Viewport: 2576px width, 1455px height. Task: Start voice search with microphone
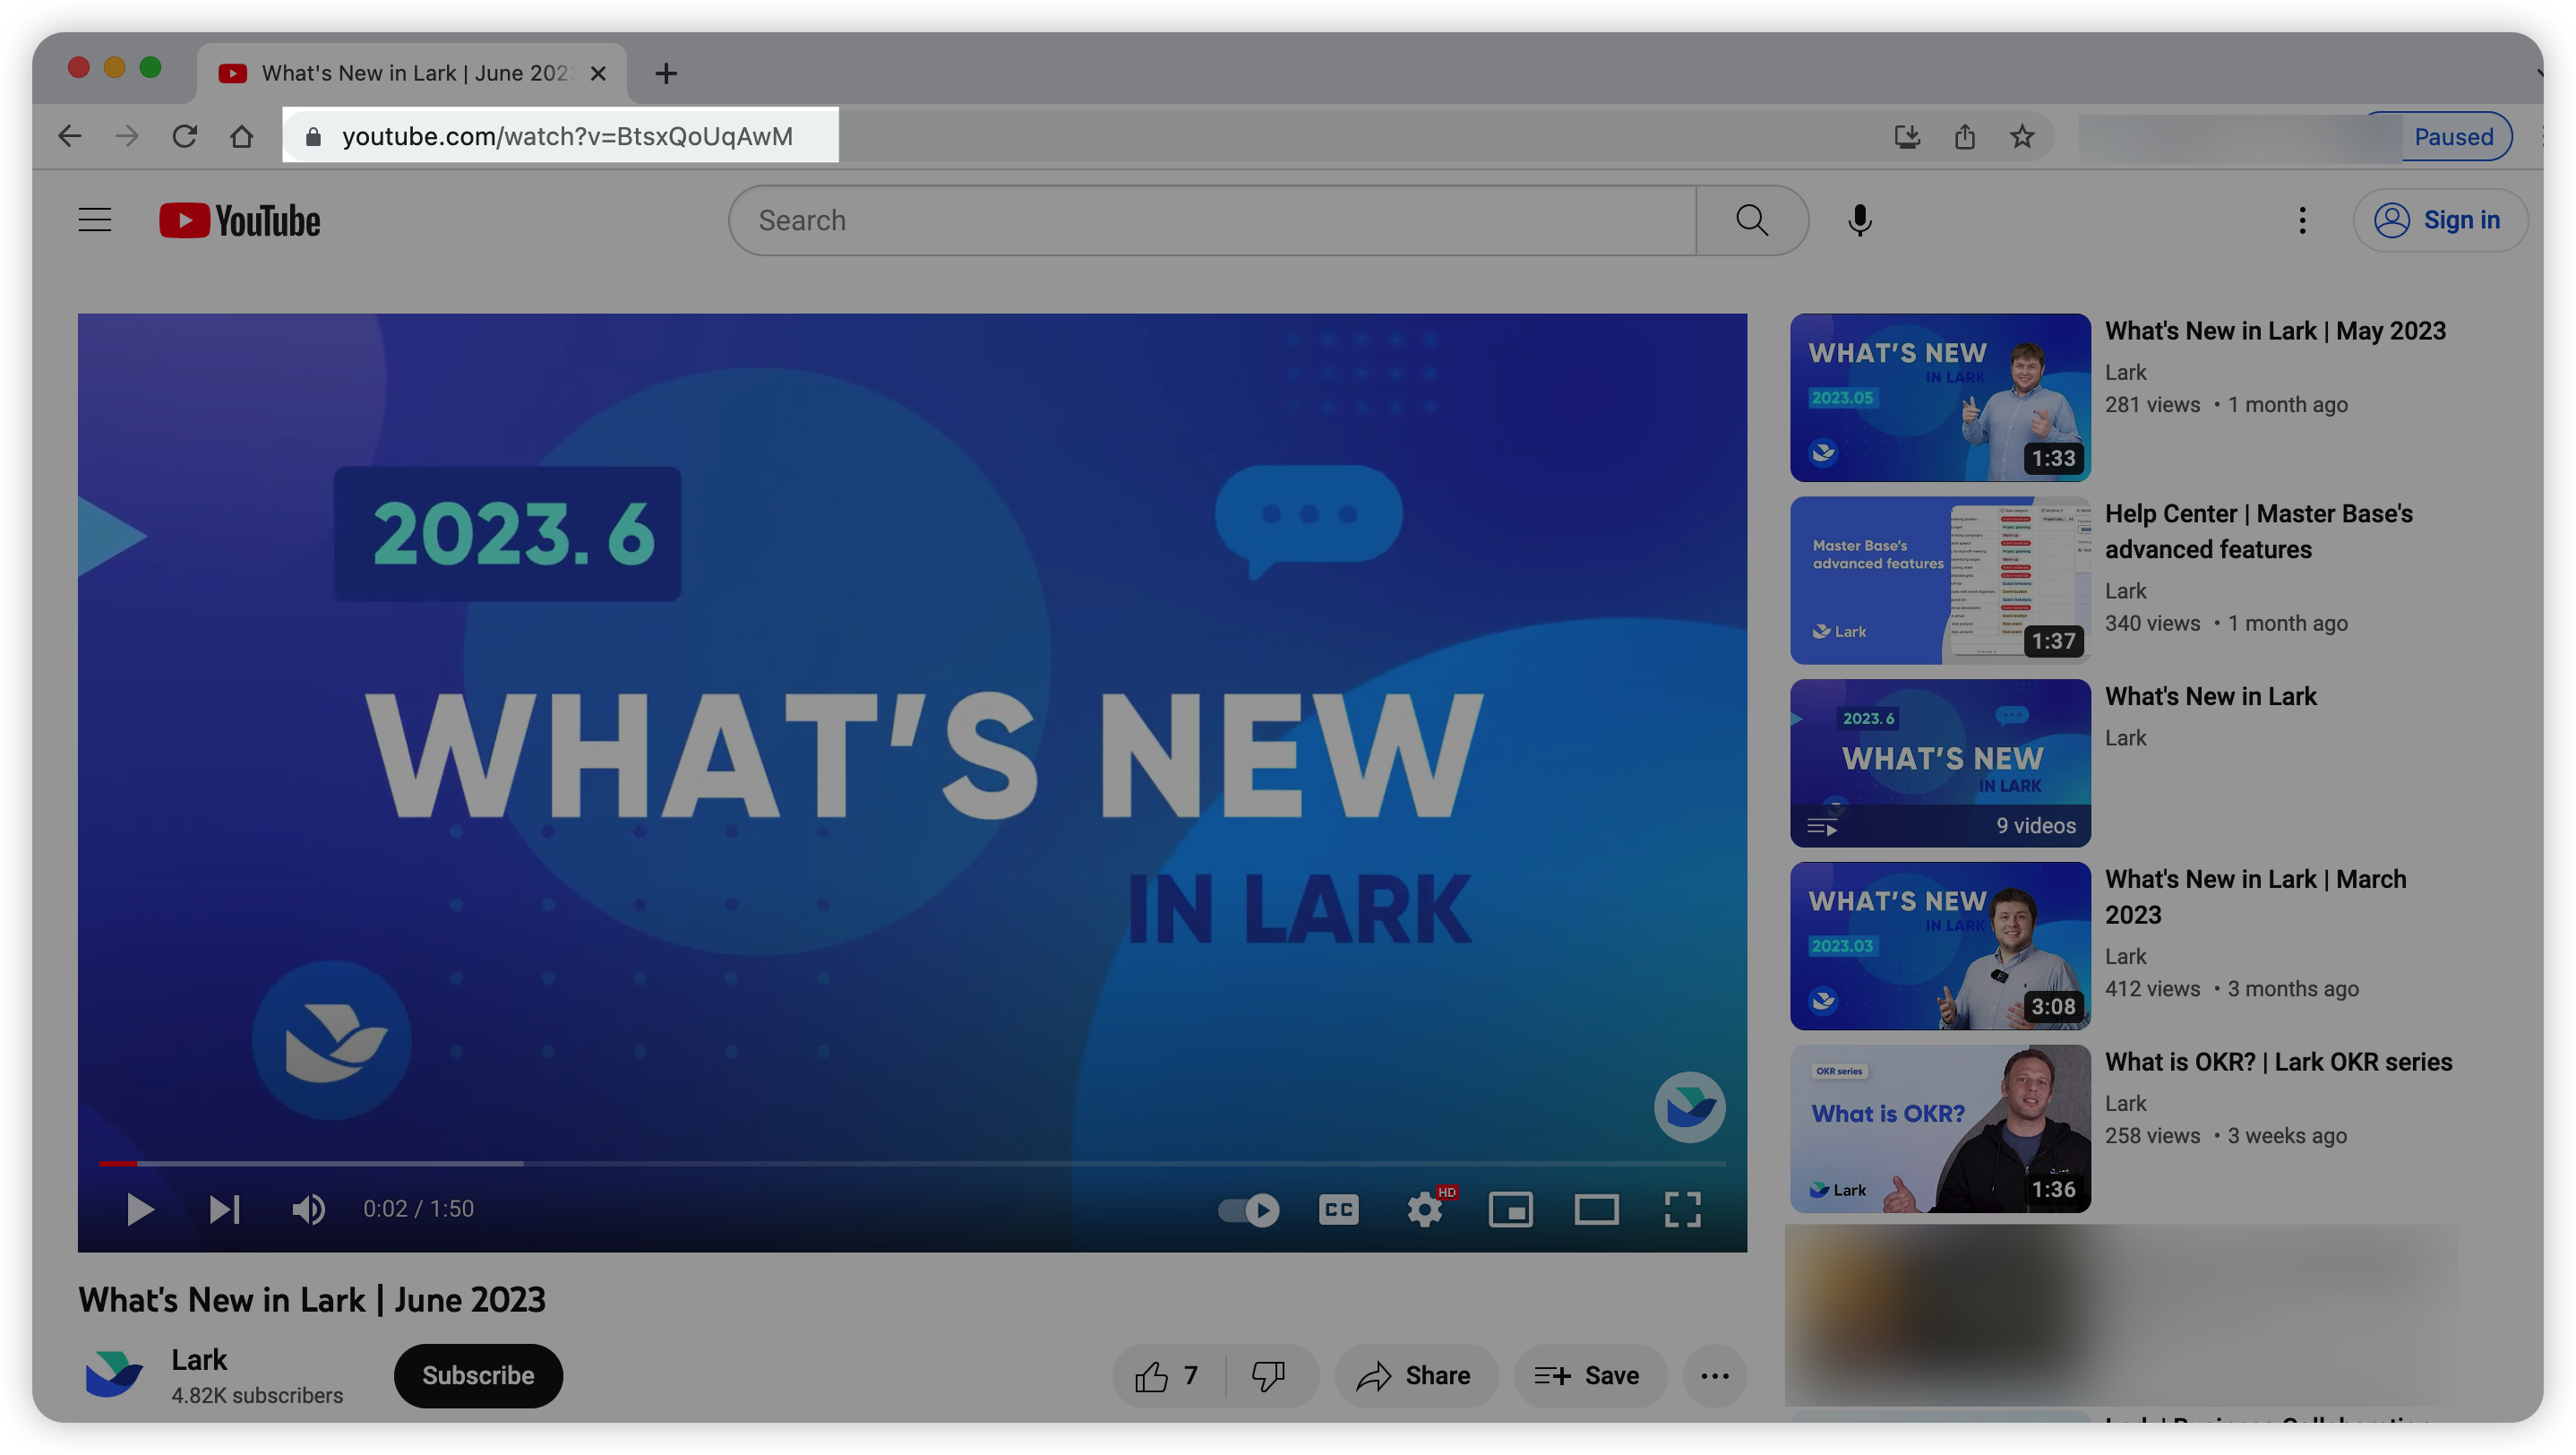pos(1860,220)
